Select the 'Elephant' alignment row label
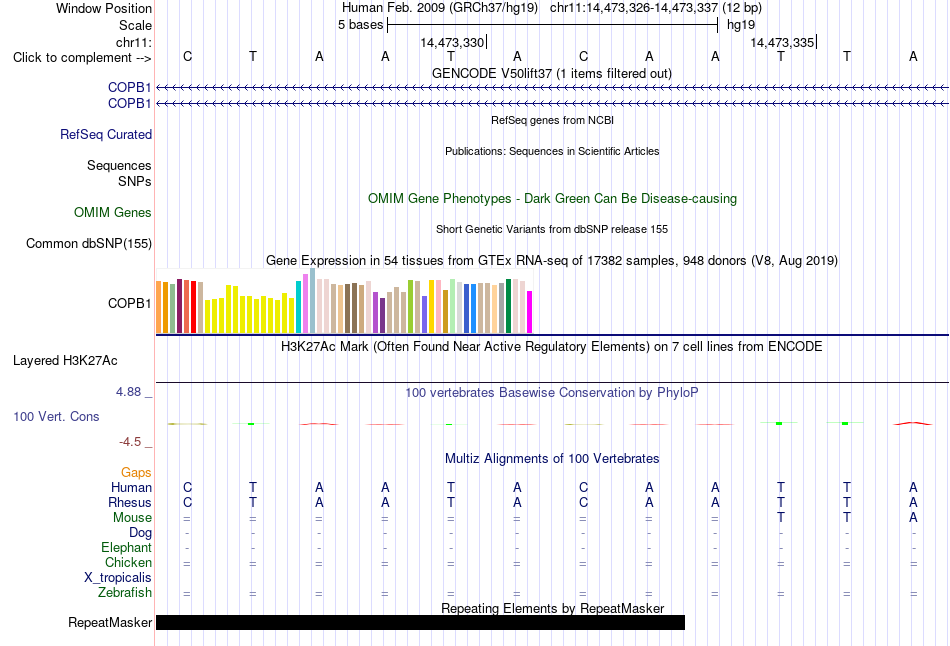The height and width of the screenshot is (646, 950). tap(126, 547)
